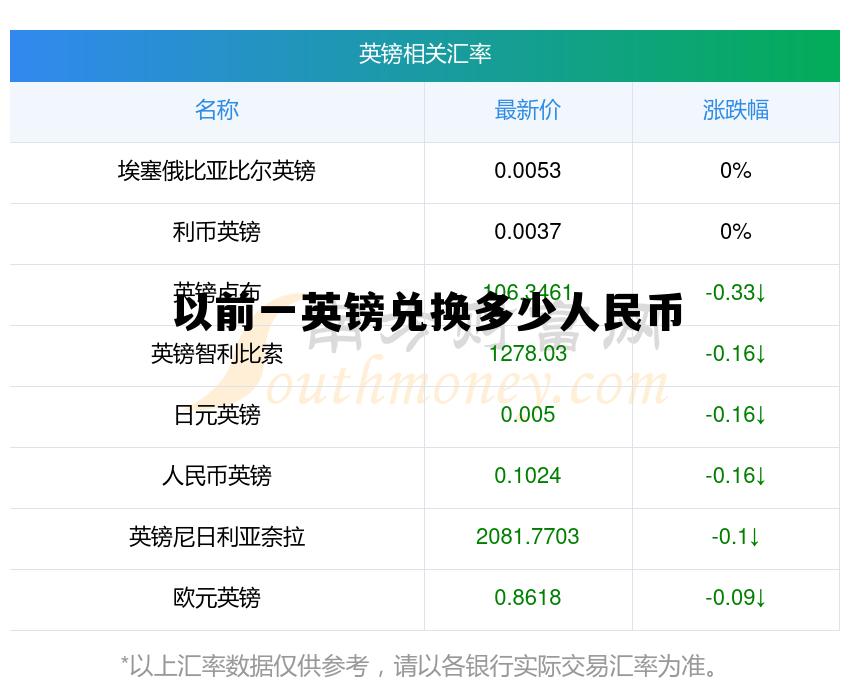Select the value 2081.7703
The width and height of the screenshot is (850, 698).
(x=528, y=538)
